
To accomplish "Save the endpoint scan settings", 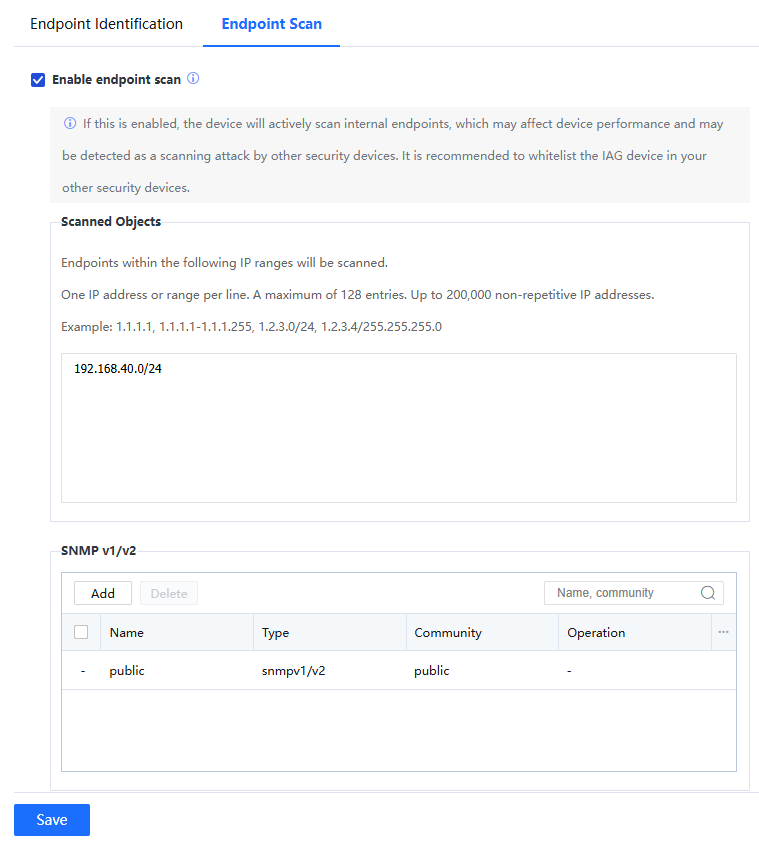I will 52,820.
